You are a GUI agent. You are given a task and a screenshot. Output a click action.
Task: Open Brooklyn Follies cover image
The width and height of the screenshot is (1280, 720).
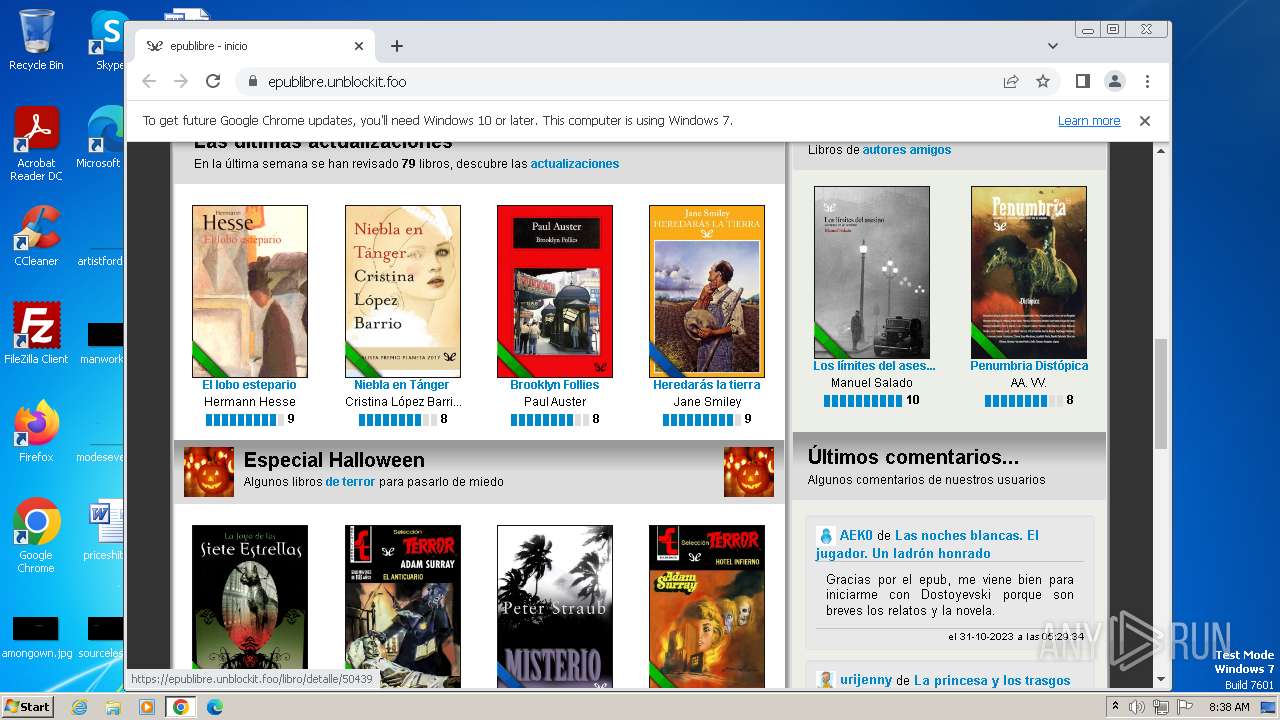coord(555,291)
